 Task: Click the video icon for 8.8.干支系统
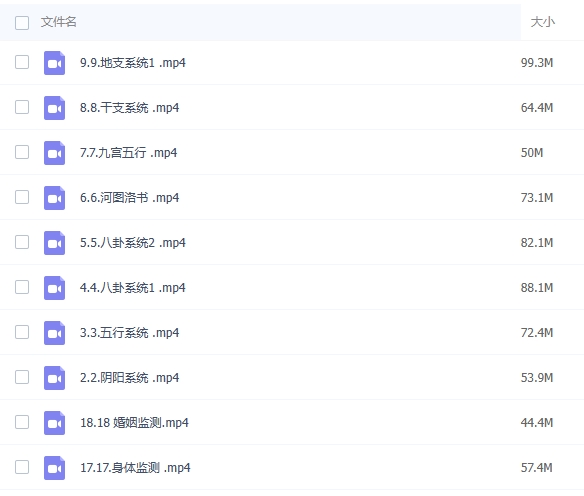pos(54,108)
